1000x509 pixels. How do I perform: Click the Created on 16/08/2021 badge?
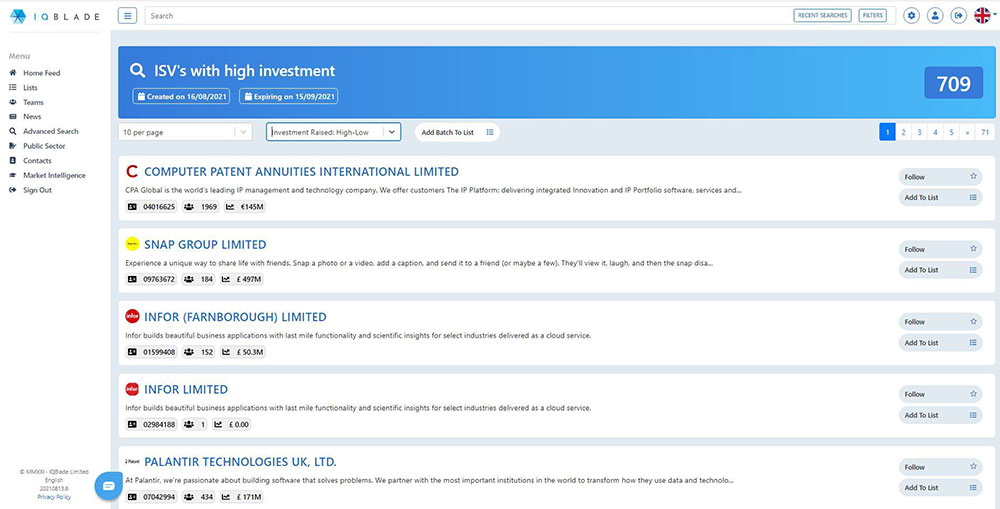point(181,96)
